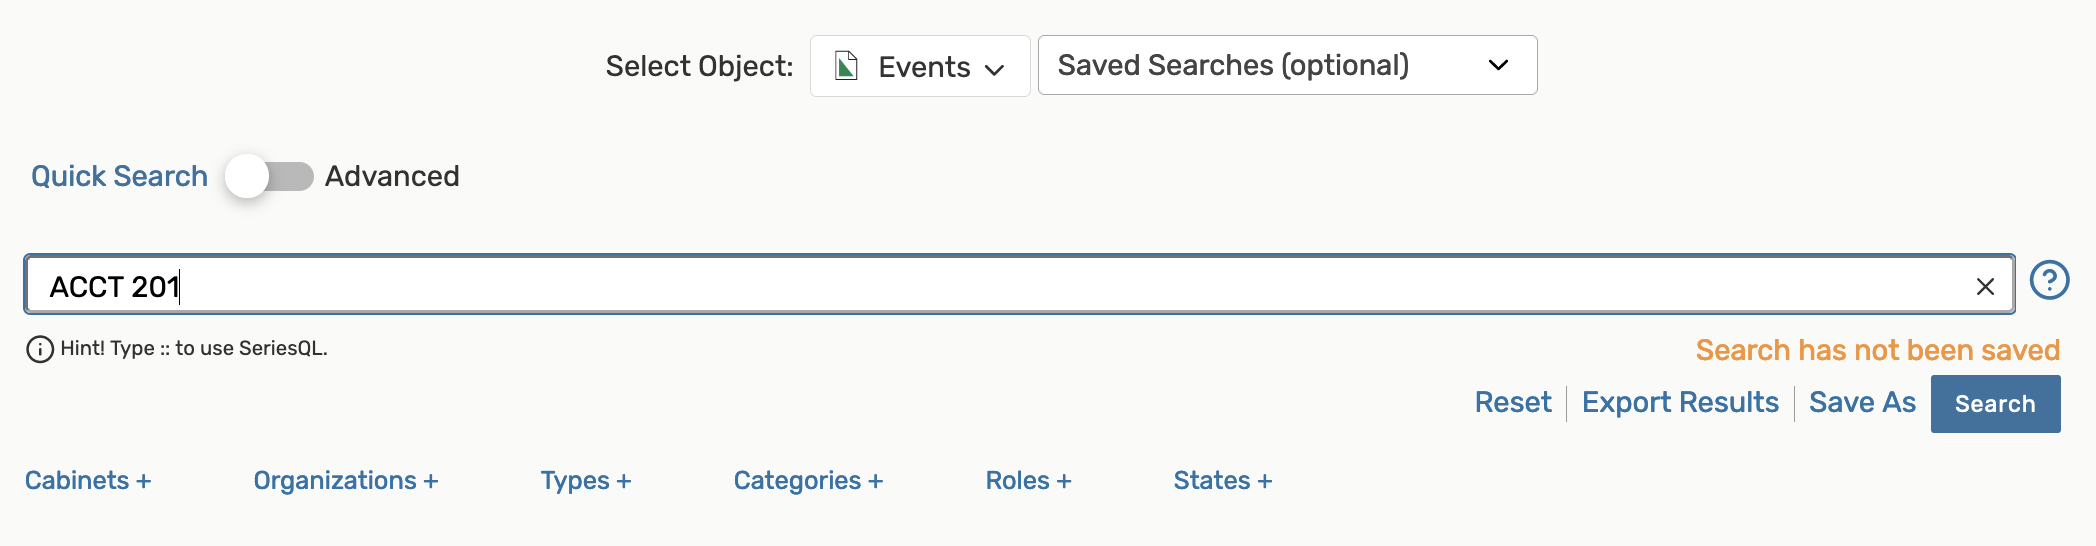This screenshot has width=2096, height=546.
Task: Click the blue Search button
Action: pyautogui.click(x=1995, y=404)
